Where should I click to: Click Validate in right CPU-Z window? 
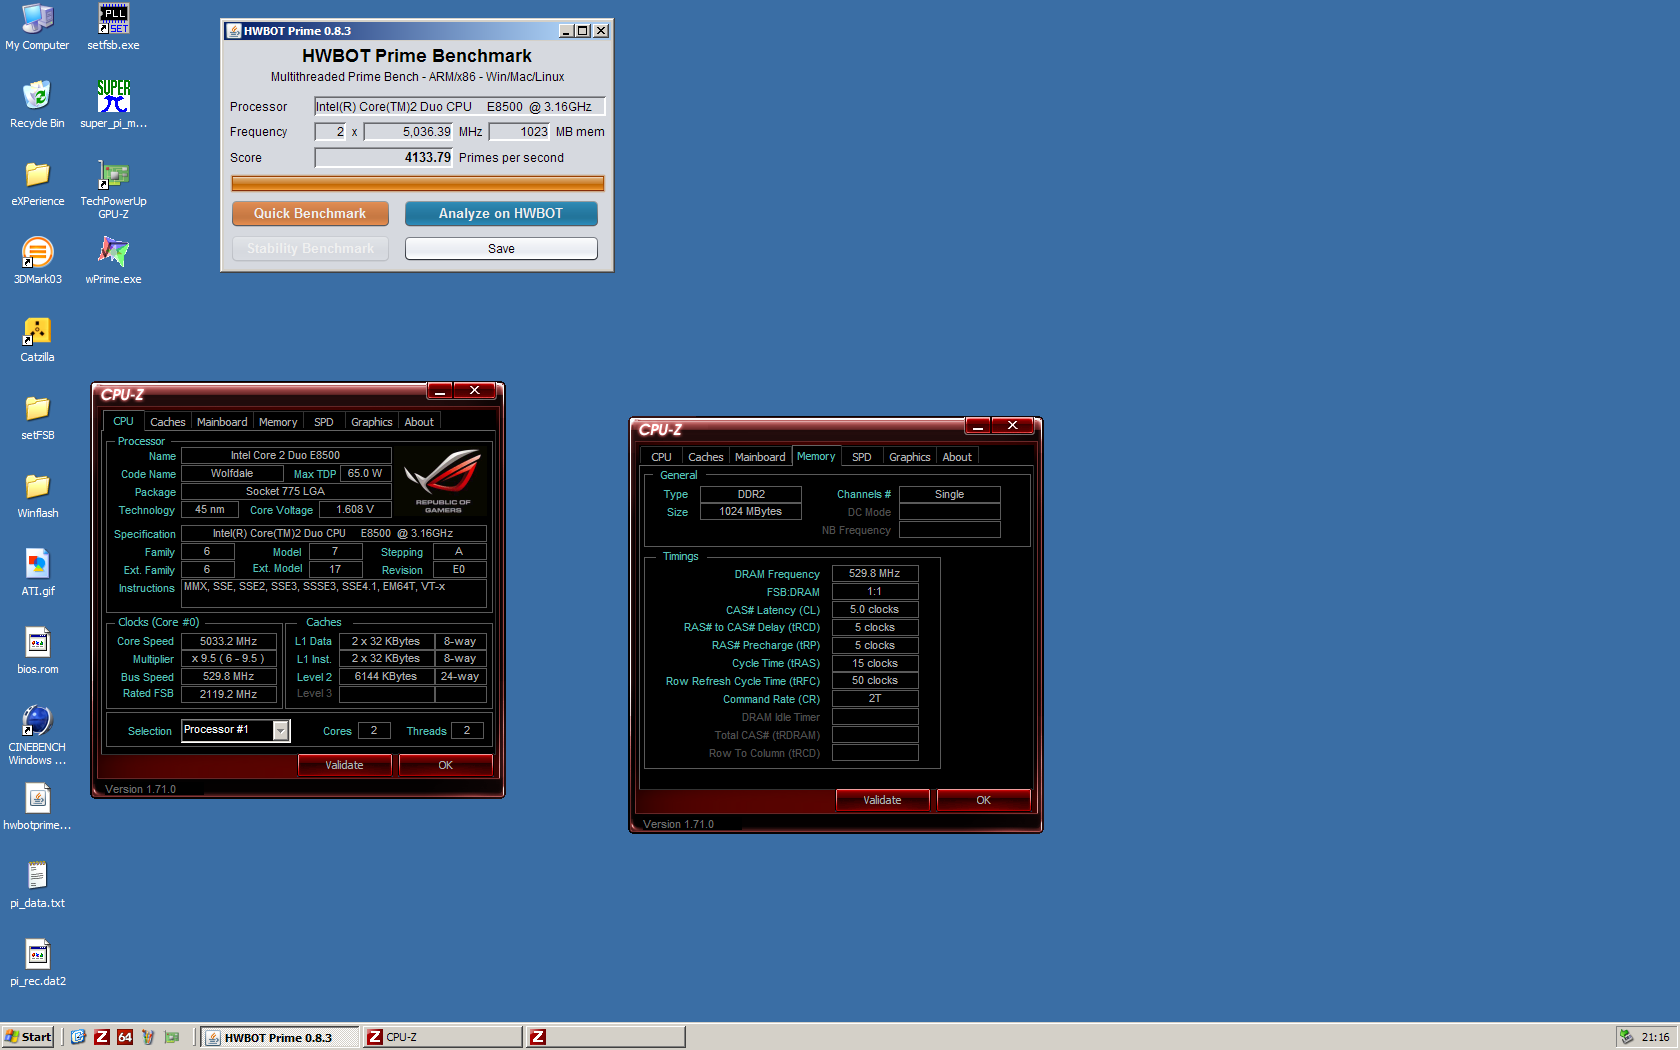[x=882, y=800]
